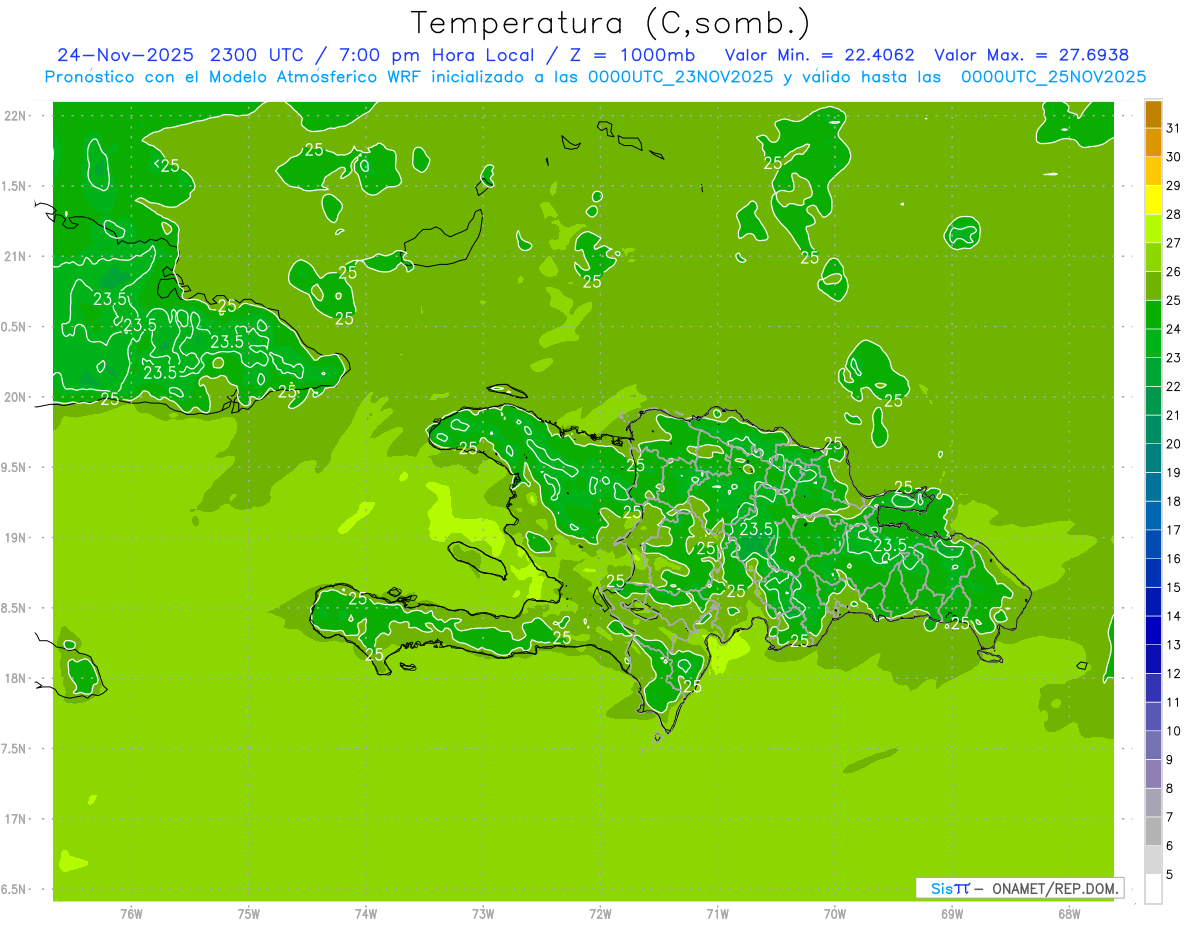Select the "17N" latitude label

pyautogui.click(x=16, y=819)
